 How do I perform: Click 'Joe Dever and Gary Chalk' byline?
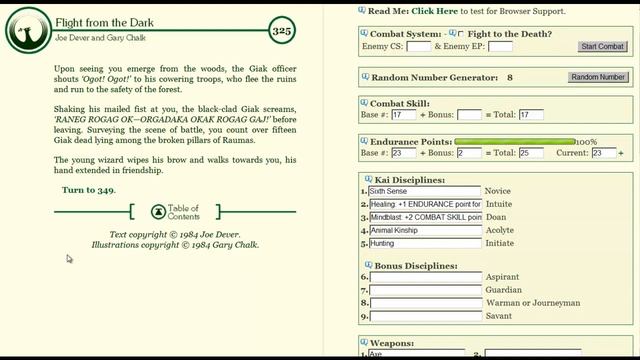(100, 38)
